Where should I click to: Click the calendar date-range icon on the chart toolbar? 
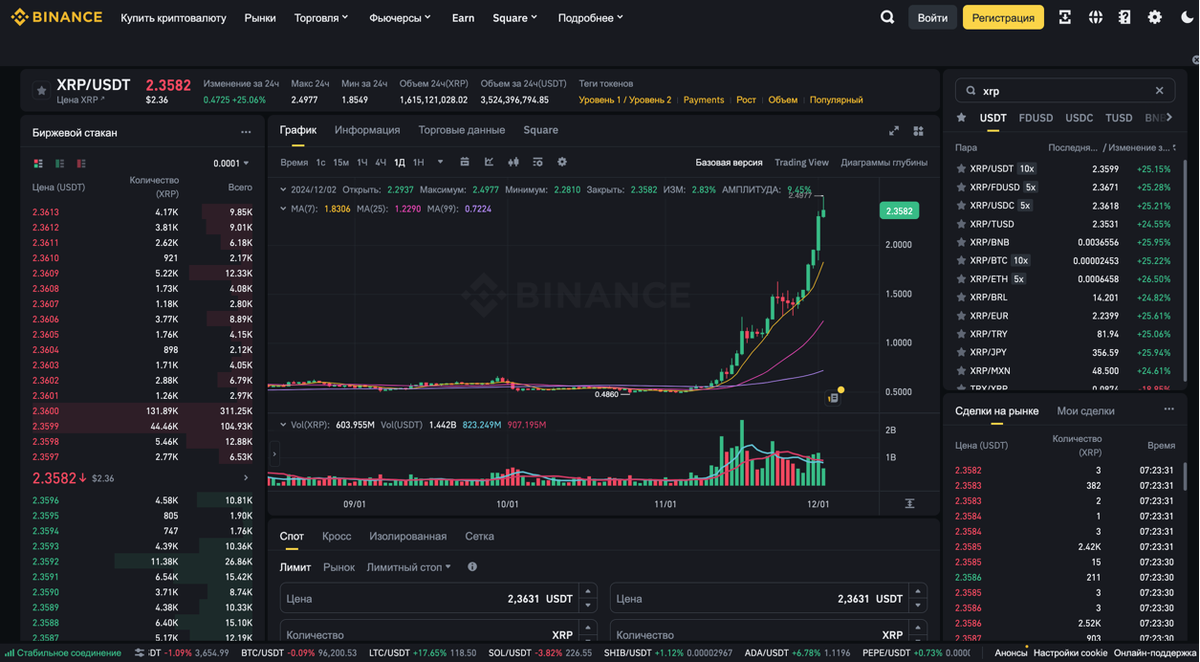(x=464, y=162)
